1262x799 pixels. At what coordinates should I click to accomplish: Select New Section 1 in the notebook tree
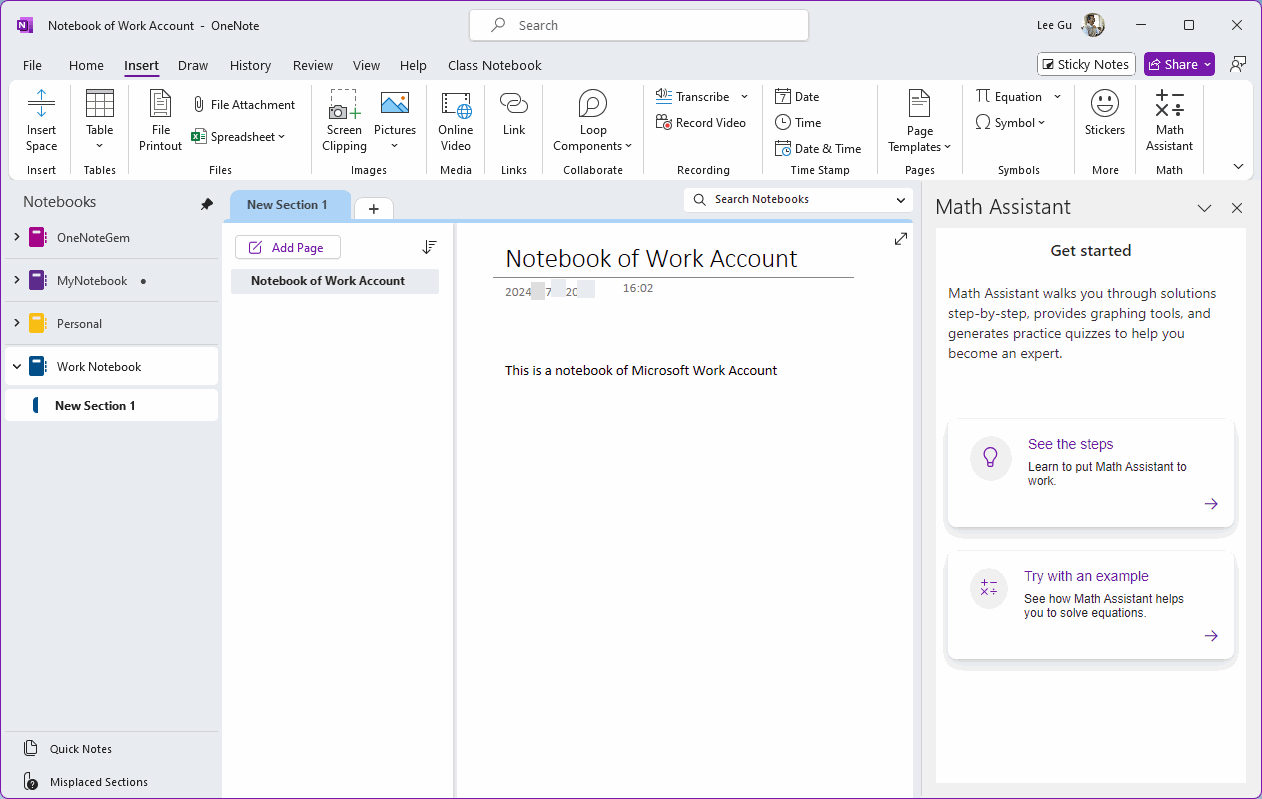pos(111,406)
